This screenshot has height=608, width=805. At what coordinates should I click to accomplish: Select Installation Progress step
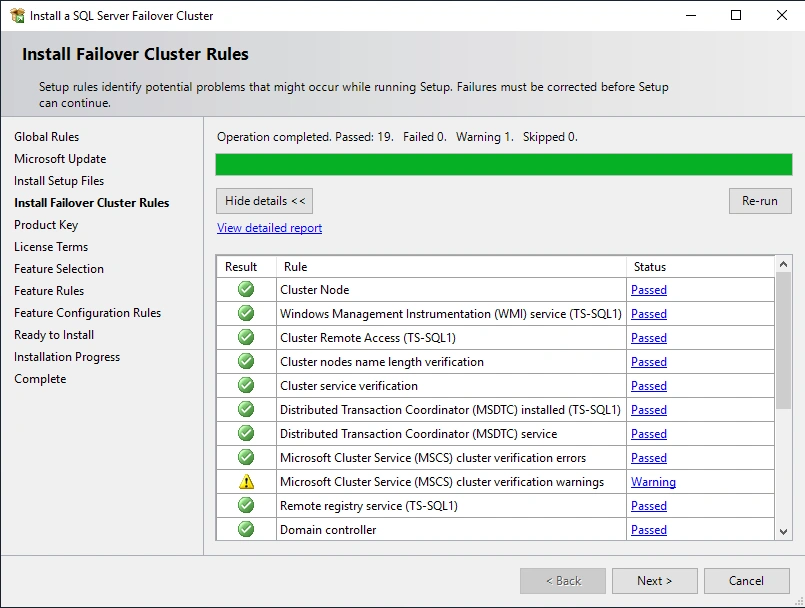pyautogui.click(x=67, y=357)
